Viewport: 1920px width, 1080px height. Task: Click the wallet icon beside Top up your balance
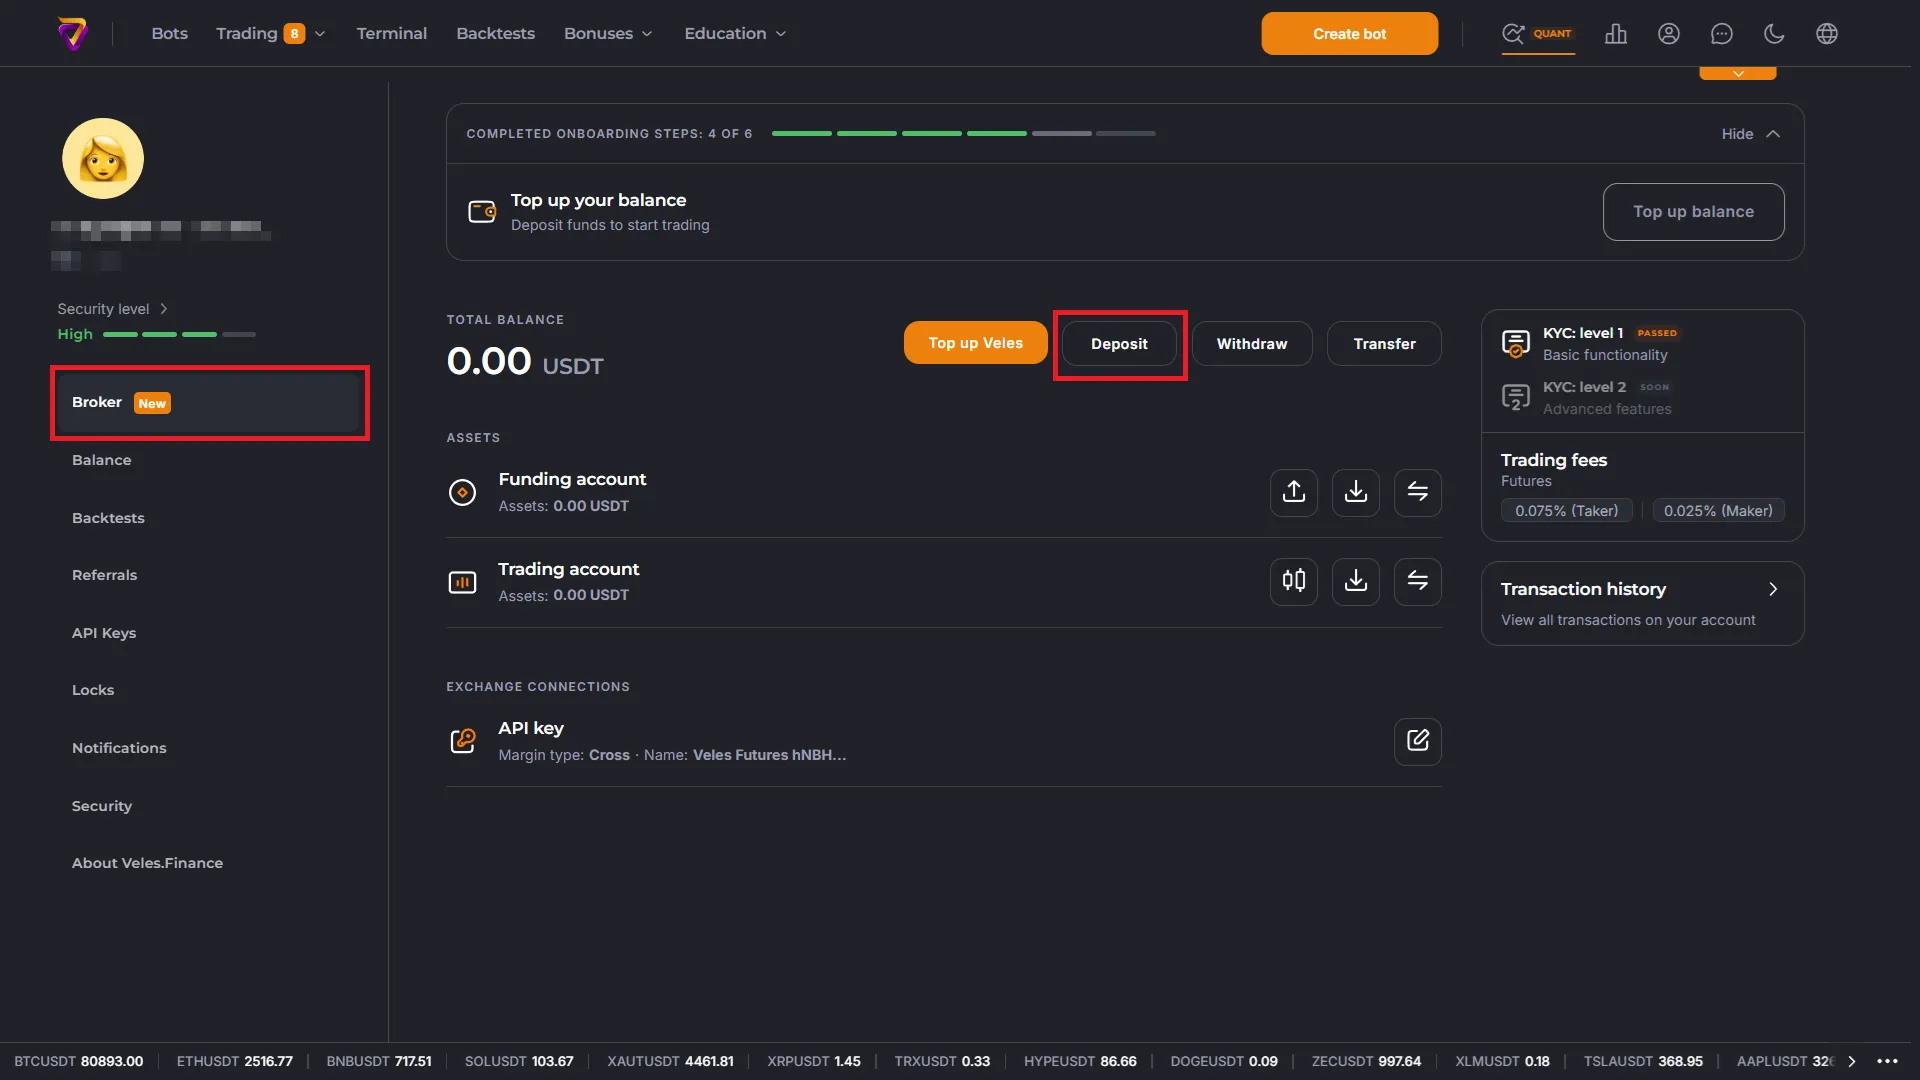pyautogui.click(x=482, y=212)
